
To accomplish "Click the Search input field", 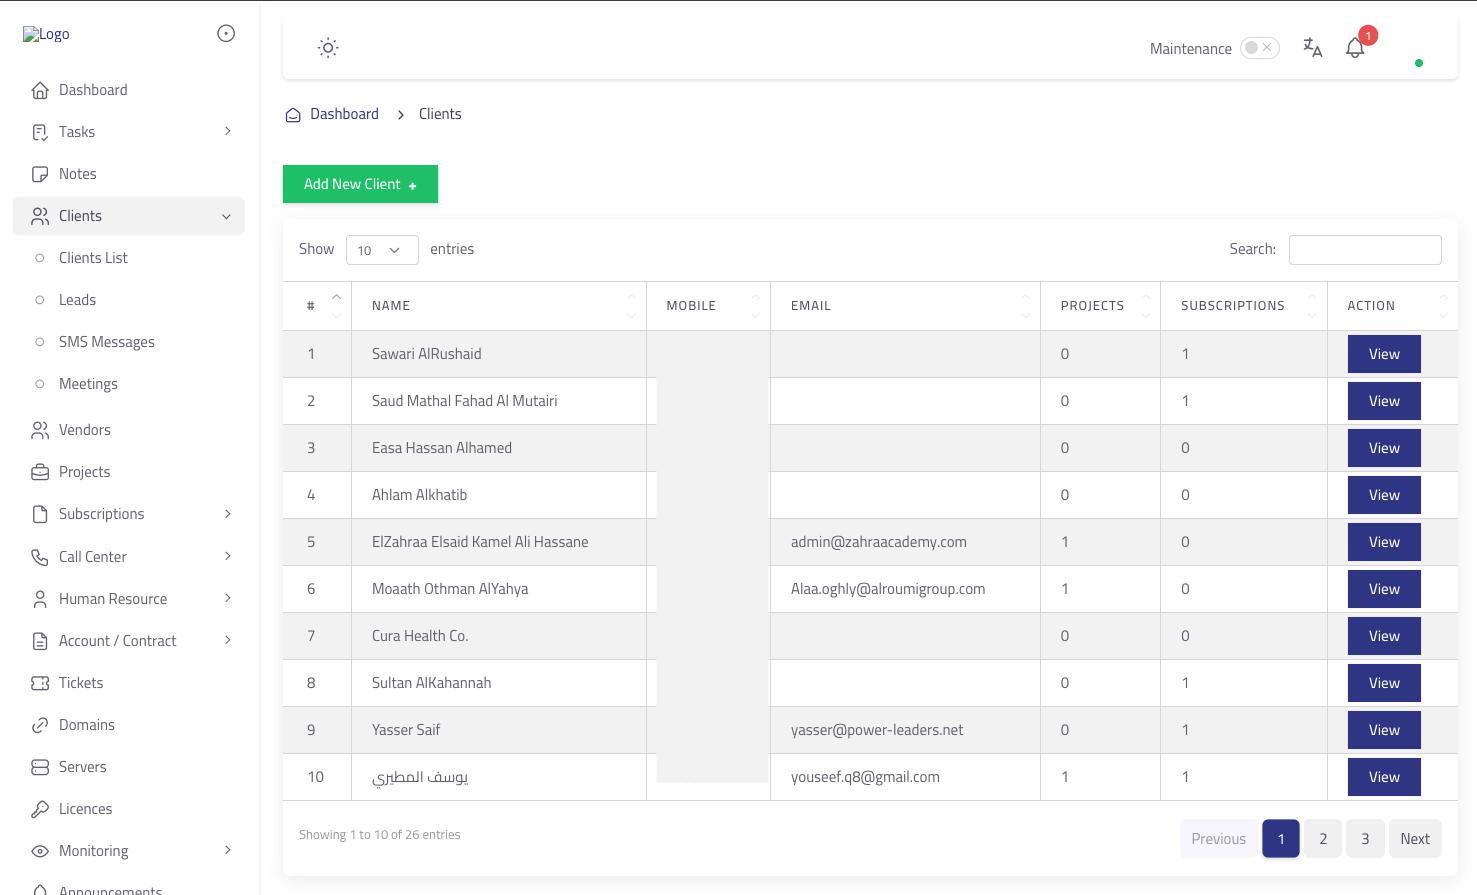I will click(1364, 250).
